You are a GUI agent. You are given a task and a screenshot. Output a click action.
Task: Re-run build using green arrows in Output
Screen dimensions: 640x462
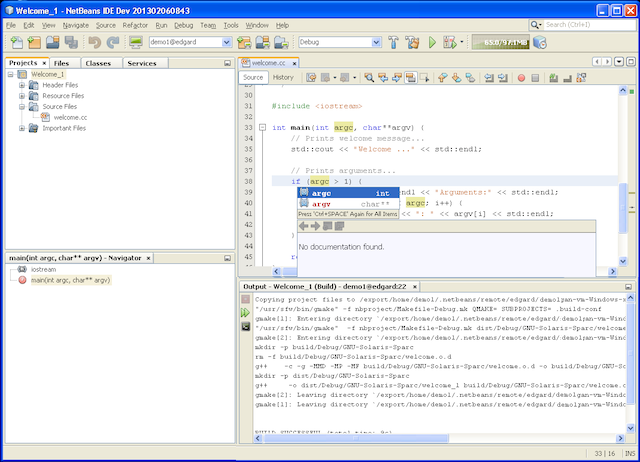pyautogui.click(x=246, y=313)
